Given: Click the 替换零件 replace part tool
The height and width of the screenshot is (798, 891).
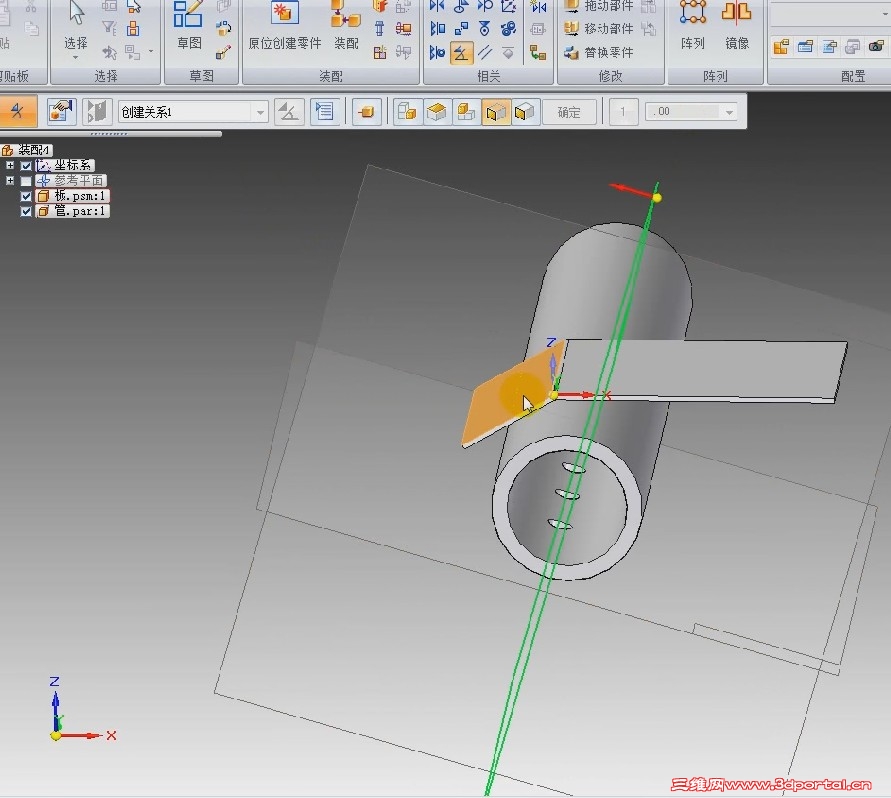Looking at the screenshot, I should click(599, 53).
